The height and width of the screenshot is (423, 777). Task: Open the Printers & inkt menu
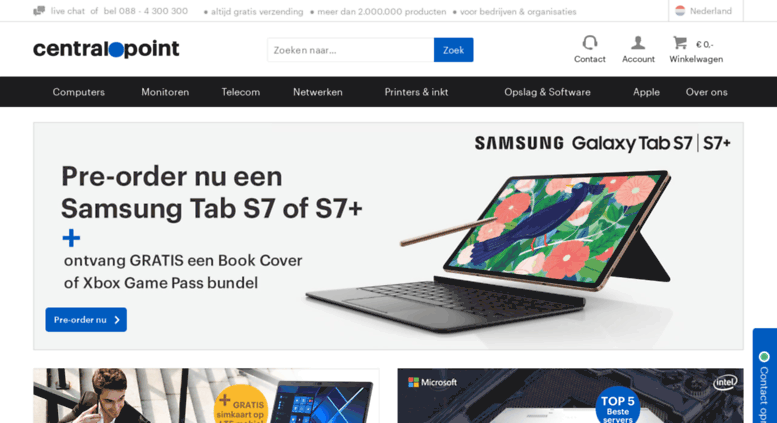[x=416, y=92]
